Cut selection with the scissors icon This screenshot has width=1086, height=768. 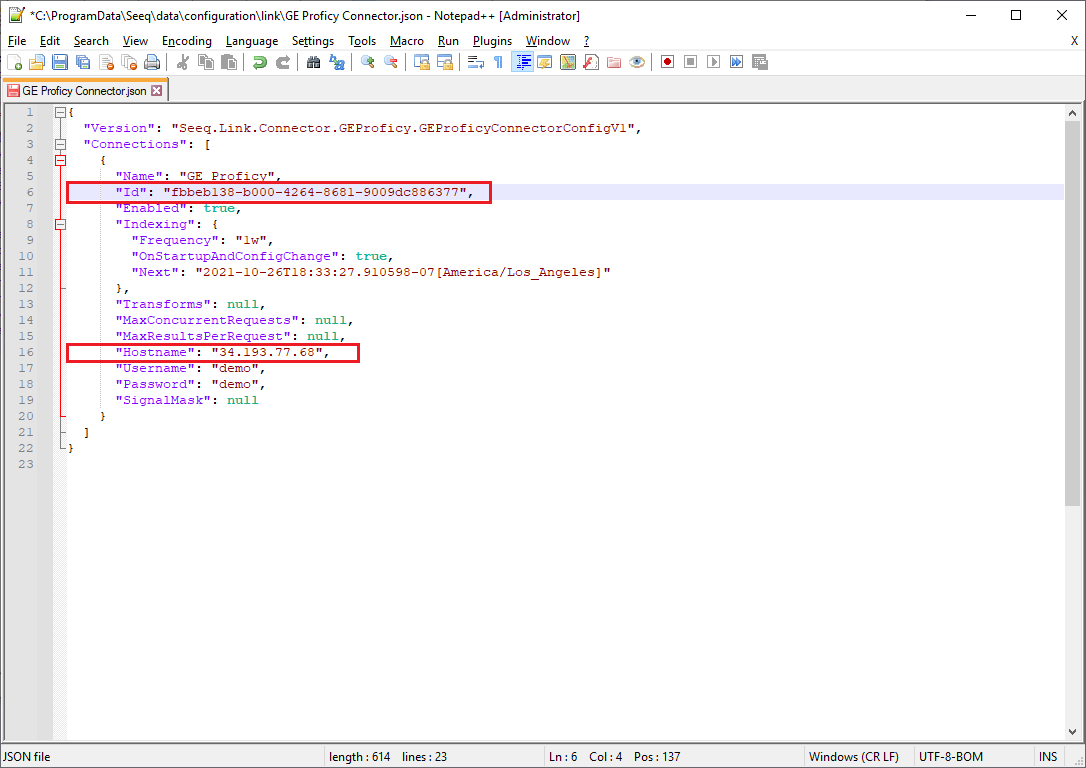click(183, 62)
